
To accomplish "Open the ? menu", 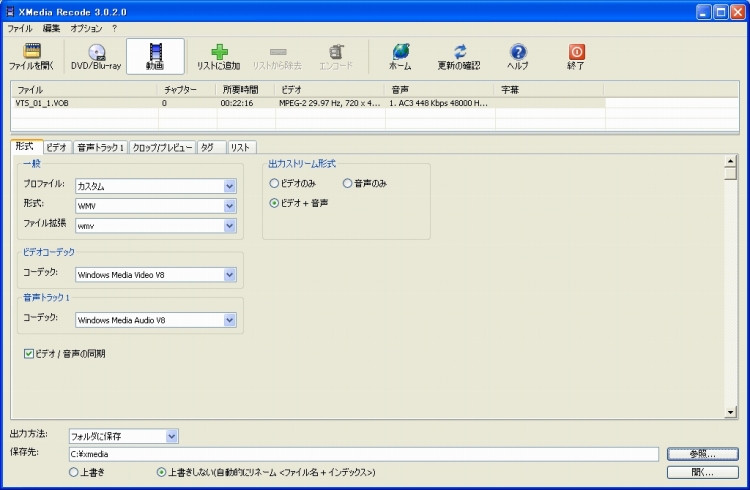I will 114,28.
